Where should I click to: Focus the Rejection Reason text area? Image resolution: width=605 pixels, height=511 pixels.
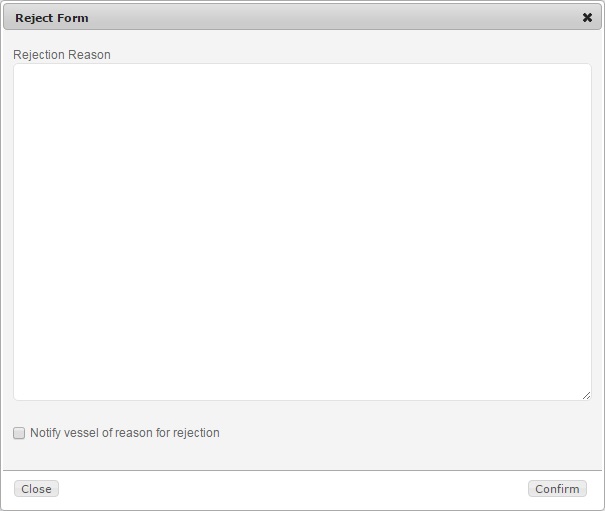point(302,232)
